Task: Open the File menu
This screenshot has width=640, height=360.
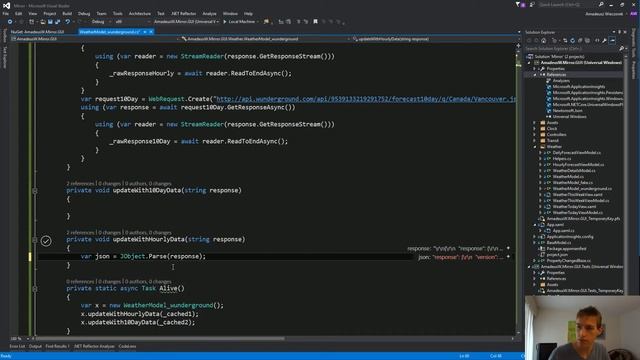Action: pos(6,13)
